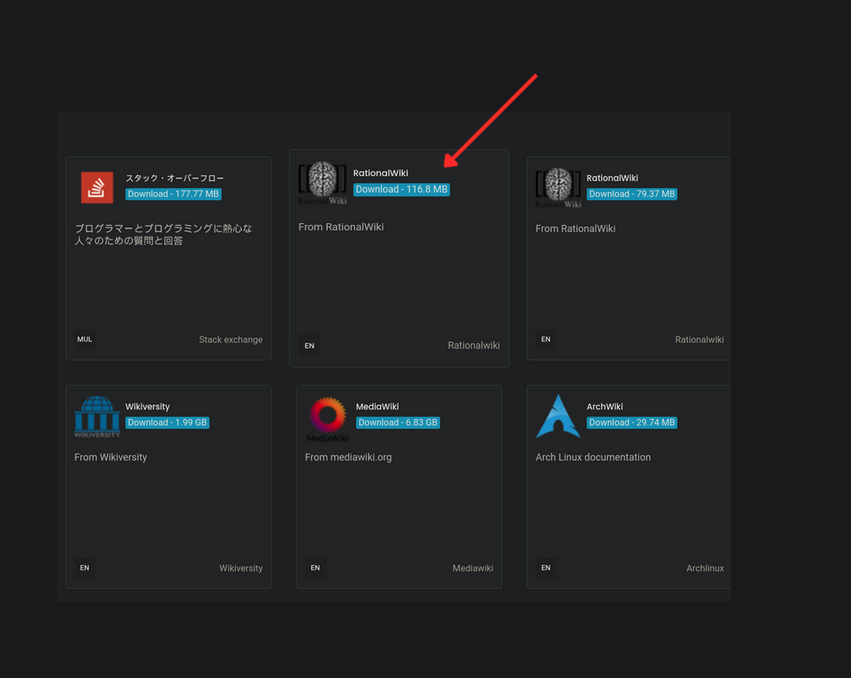Click the Archlinux category label
The height and width of the screenshot is (678, 851).
705,568
